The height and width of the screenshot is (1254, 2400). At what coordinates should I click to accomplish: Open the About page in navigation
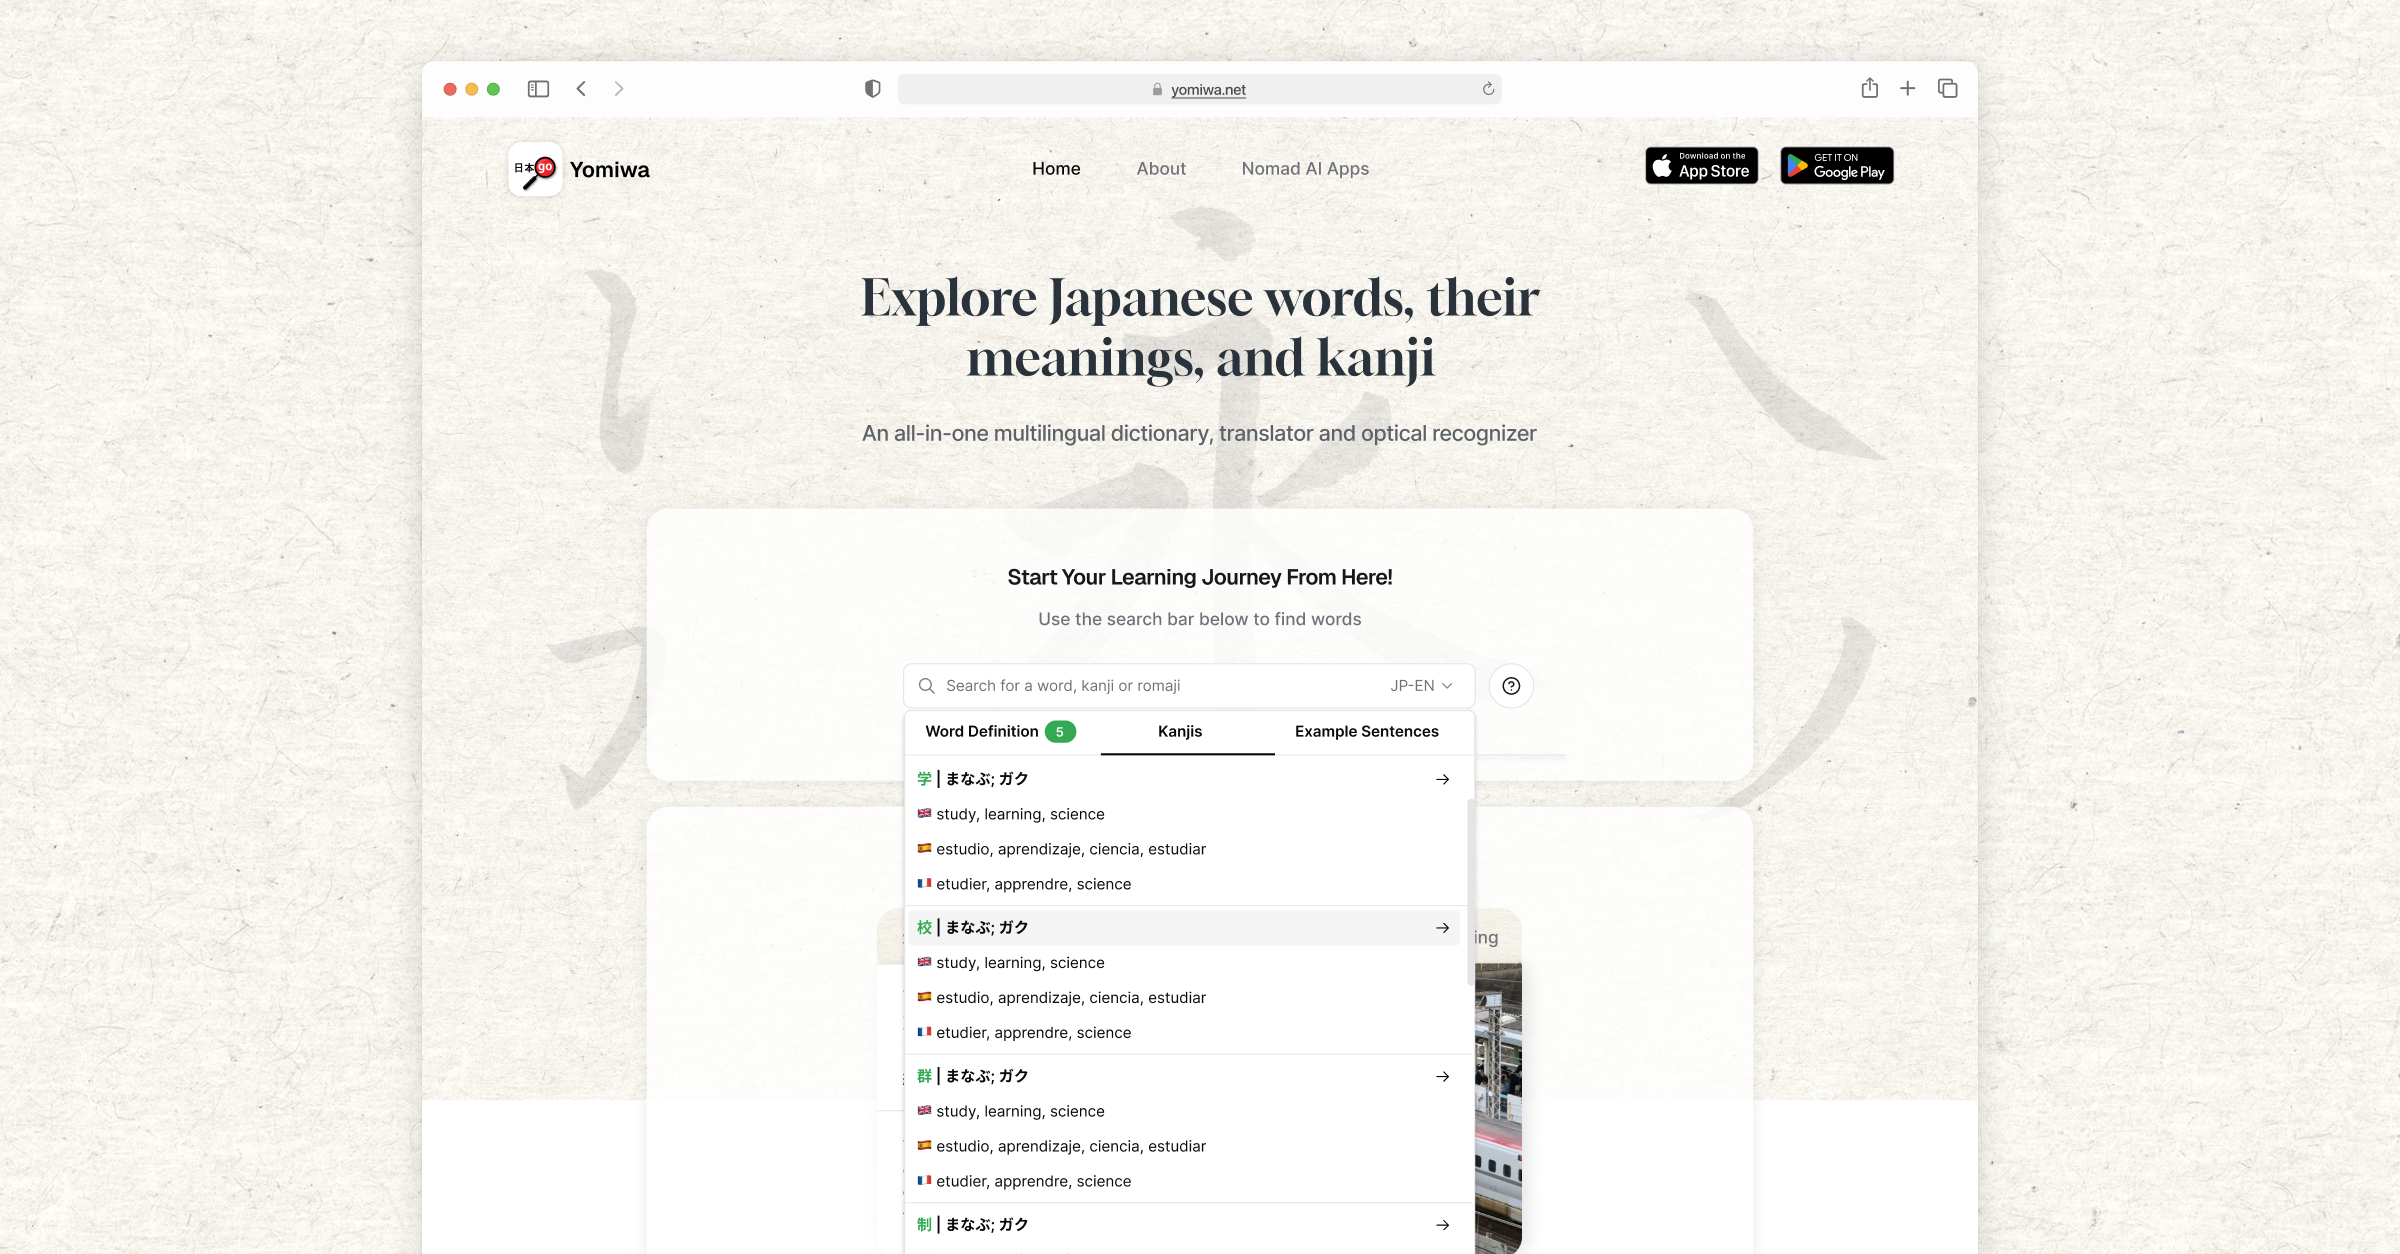point(1160,169)
